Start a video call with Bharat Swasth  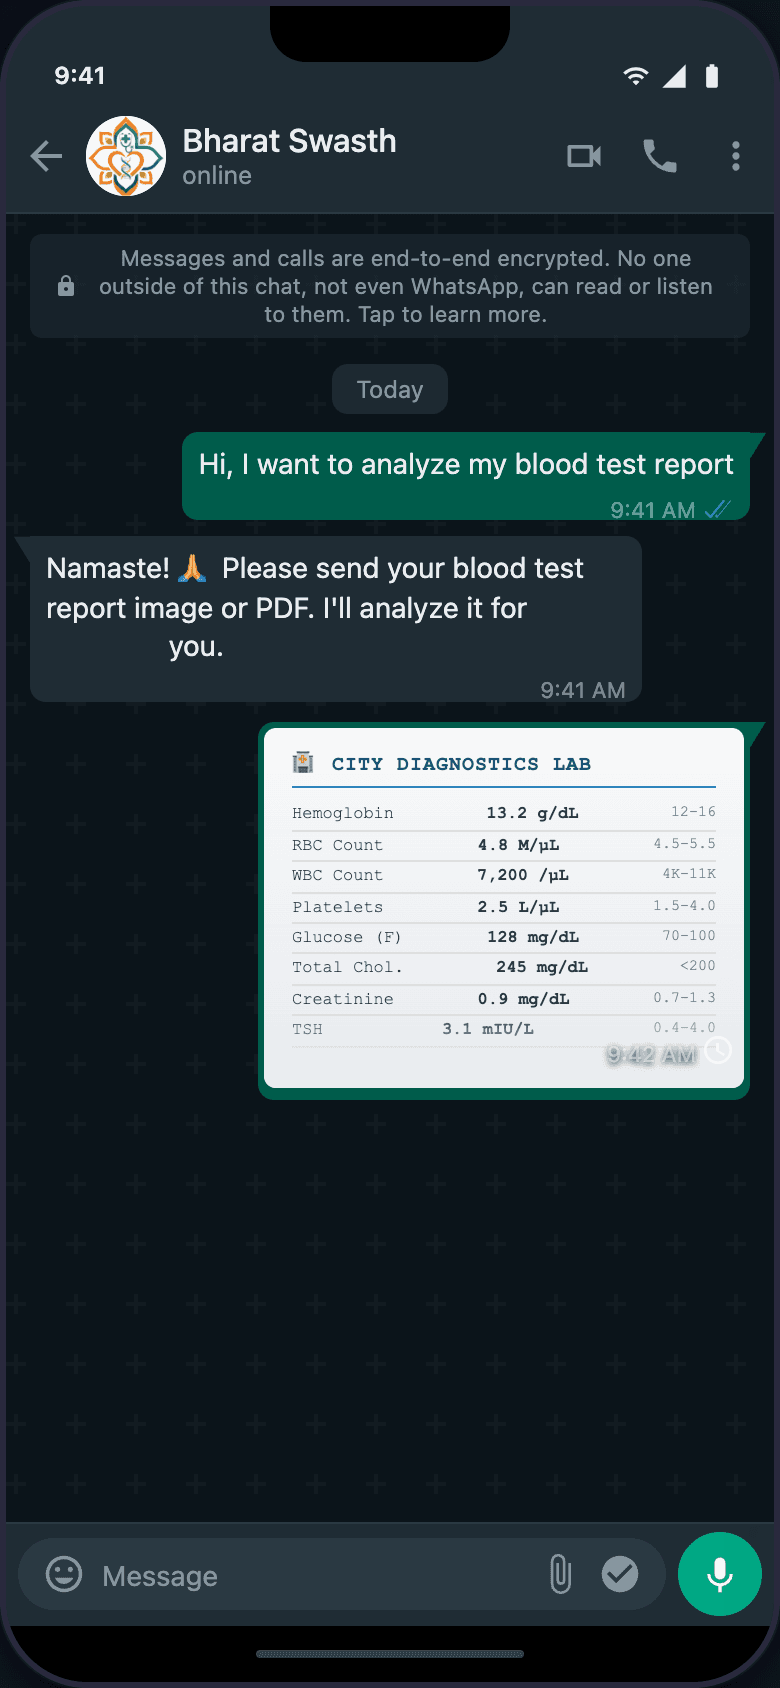(584, 156)
